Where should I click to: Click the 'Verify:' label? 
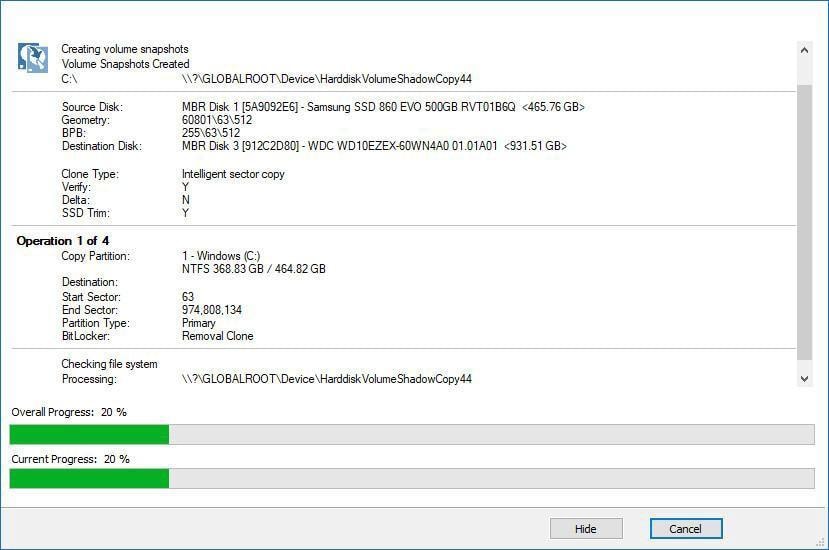pos(76,187)
